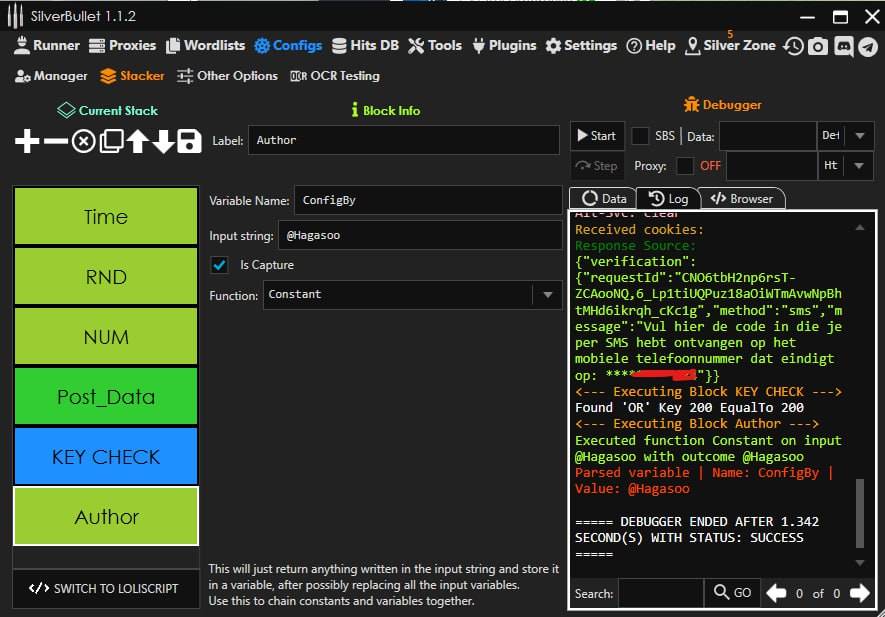
Task: Click the SWITCH TO LOLISCRIPT button
Action: [x=105, y=588]
